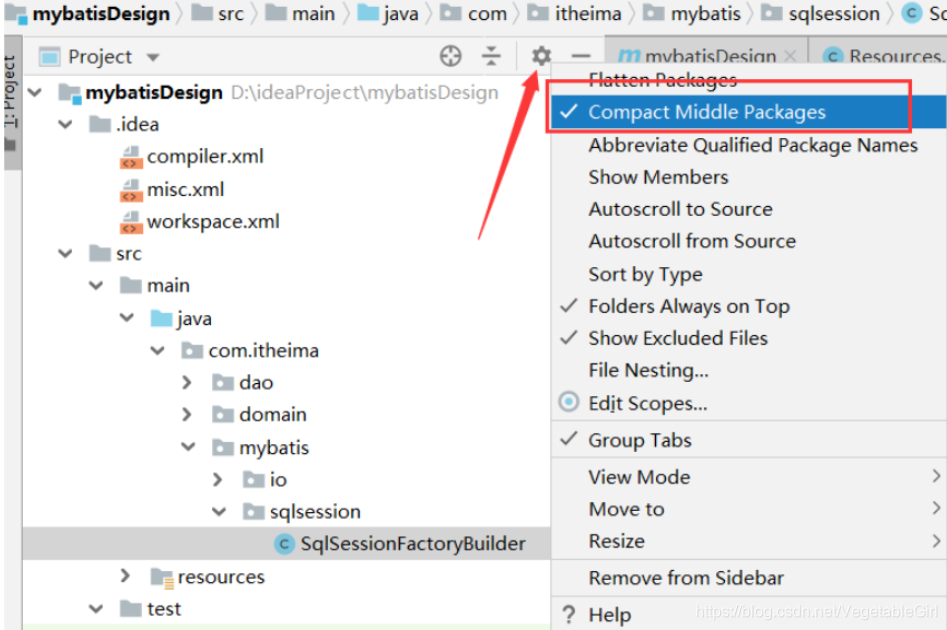
Task: Click the resources folder icon
Action: pyautogui.click(x=162, y=577)
